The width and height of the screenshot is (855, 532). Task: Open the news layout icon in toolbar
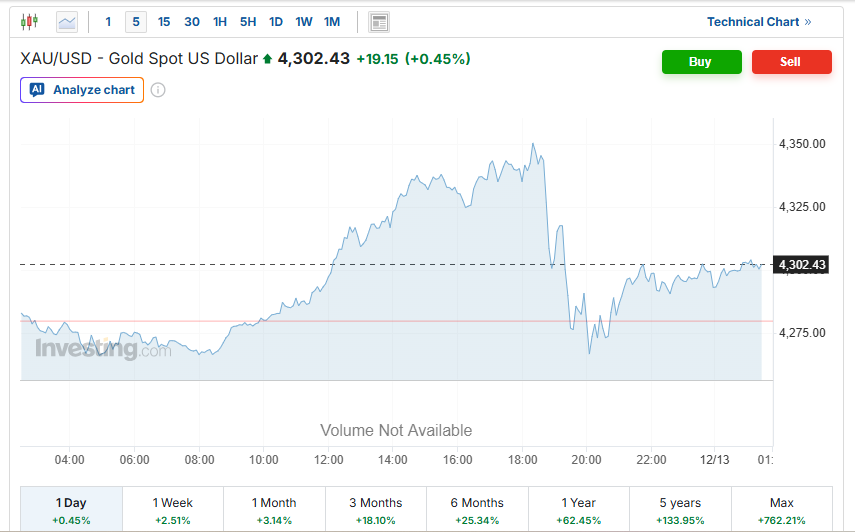pos(379,21)
